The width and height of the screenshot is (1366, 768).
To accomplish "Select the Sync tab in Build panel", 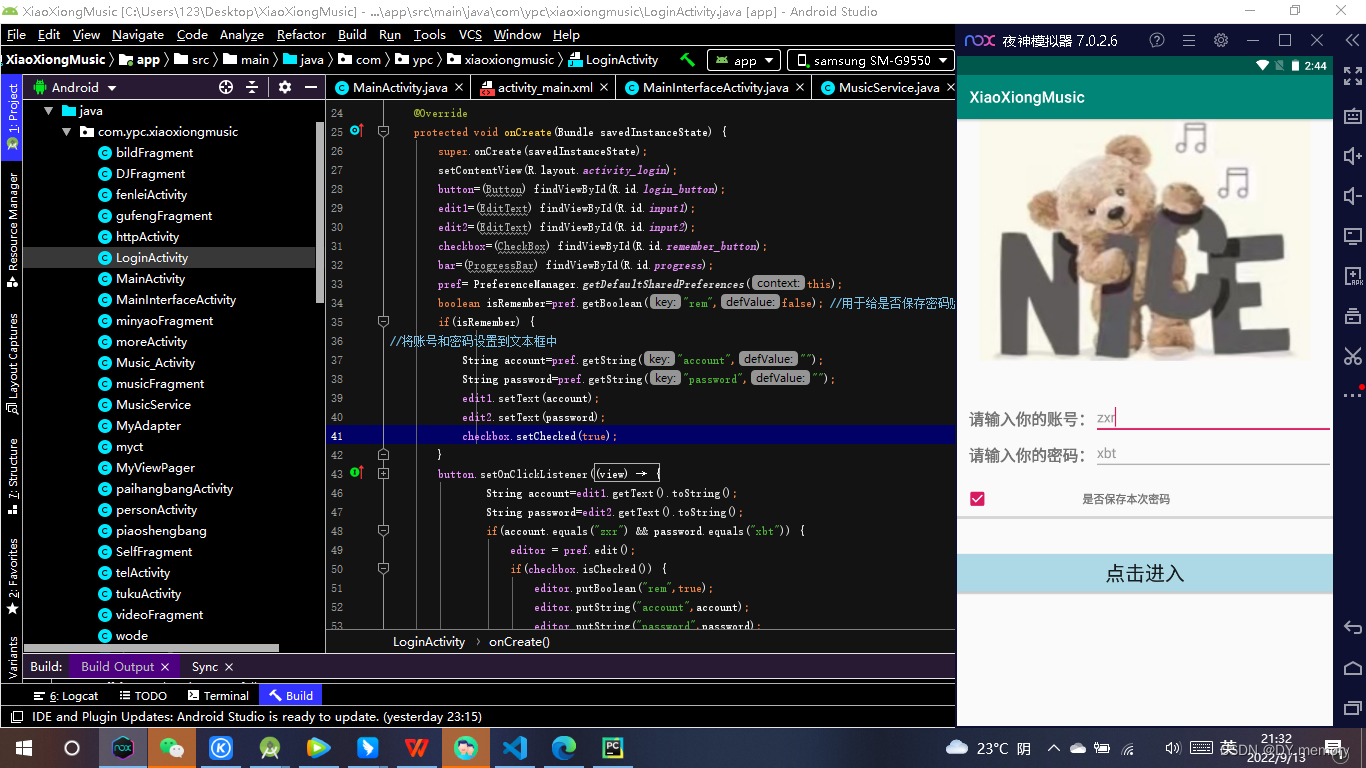I will (205, 666).
